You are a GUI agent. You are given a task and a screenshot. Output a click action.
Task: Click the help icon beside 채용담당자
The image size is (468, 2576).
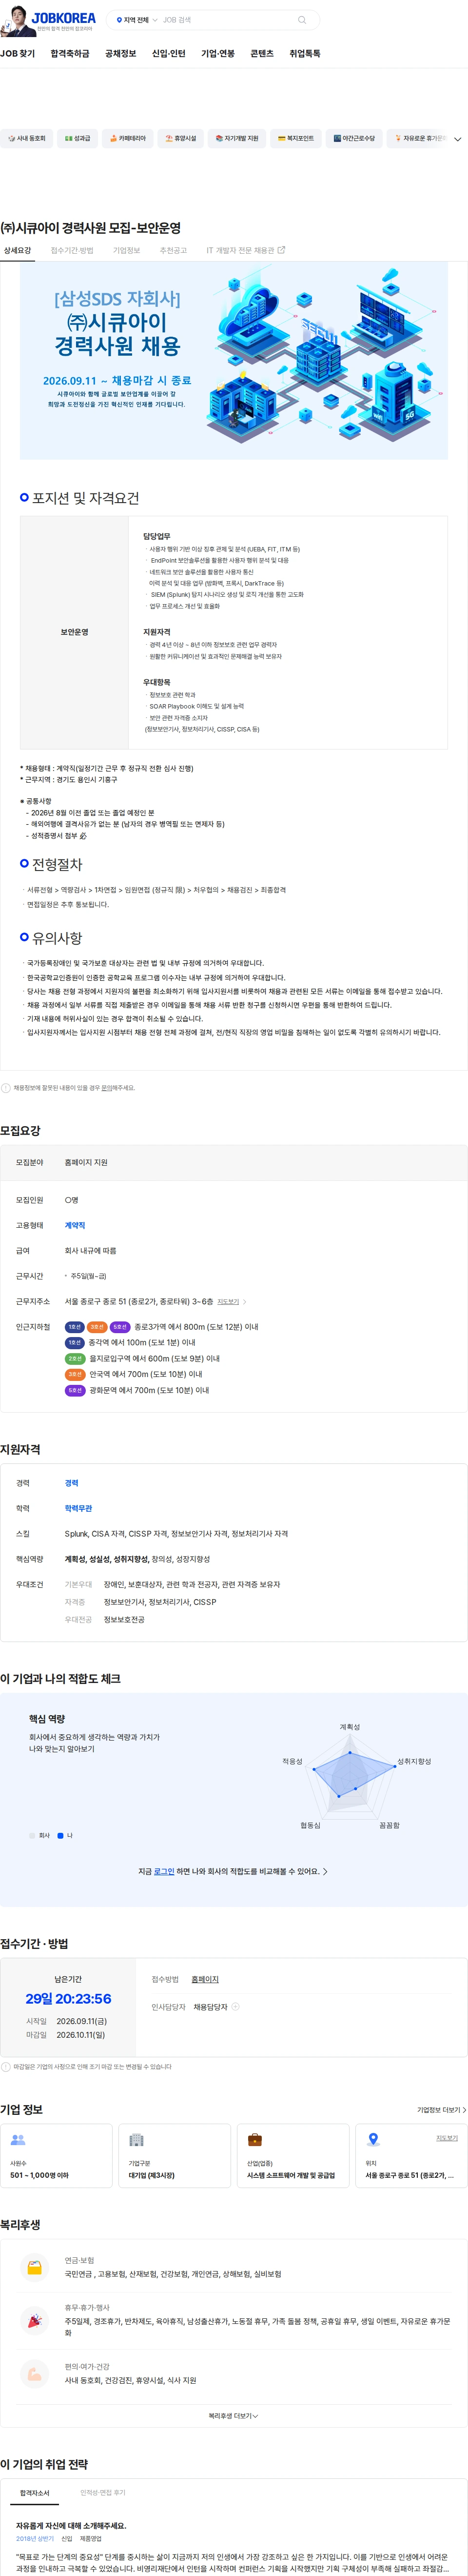coord(235,2007)
